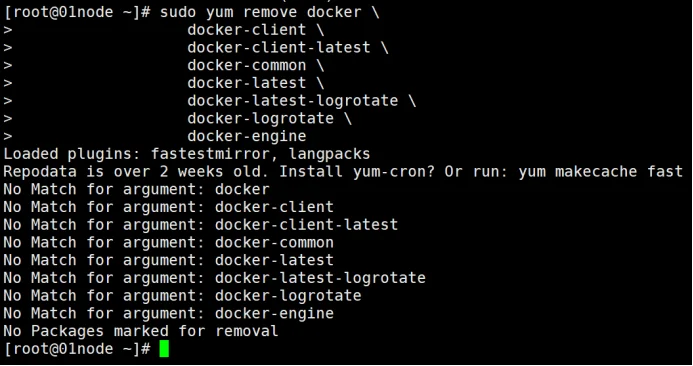Click 'No Match for argument: docker-client' line
This screenshot has width=693, height=366.
(x=168, y=207)
